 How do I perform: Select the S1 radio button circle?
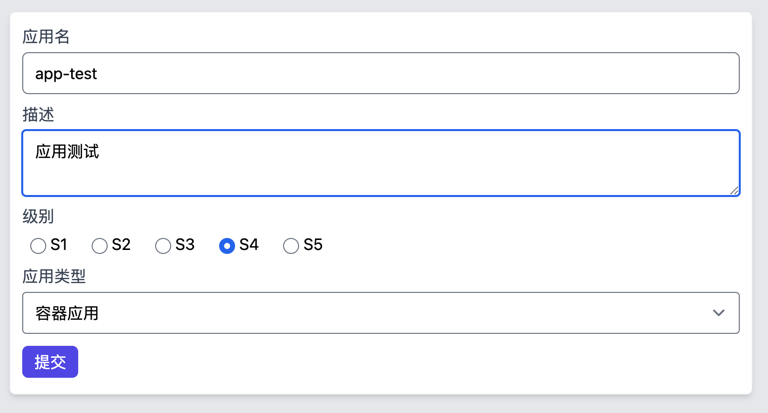[38, 246]
